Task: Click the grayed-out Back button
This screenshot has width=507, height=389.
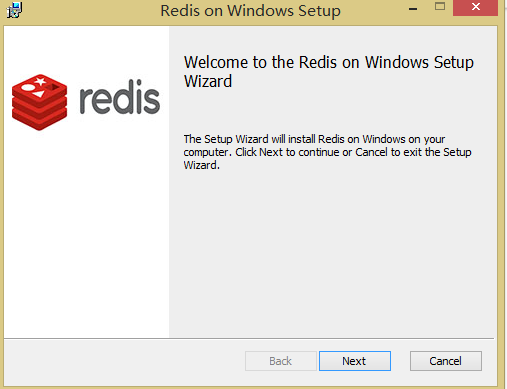Action: (x=280, y=361)
